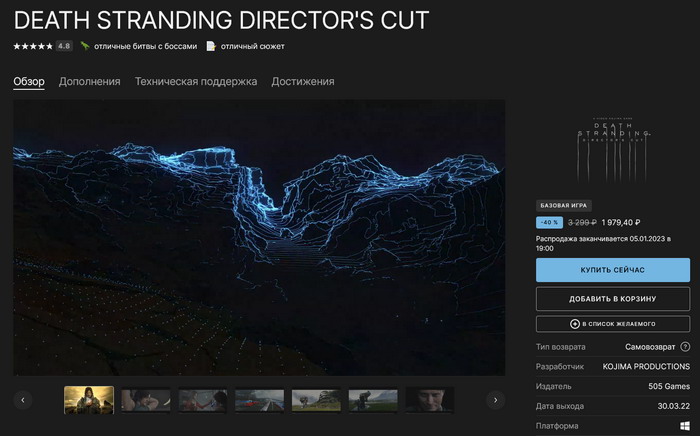The width and height of the screenshot is (700, 436).
Task: Select the second screenshot thumbnail
Action: coord(146,400)
